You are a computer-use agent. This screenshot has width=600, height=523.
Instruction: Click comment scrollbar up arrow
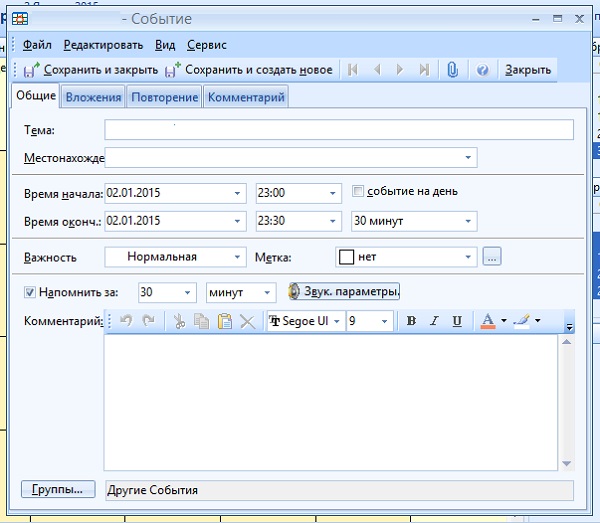tap(566, 342)
